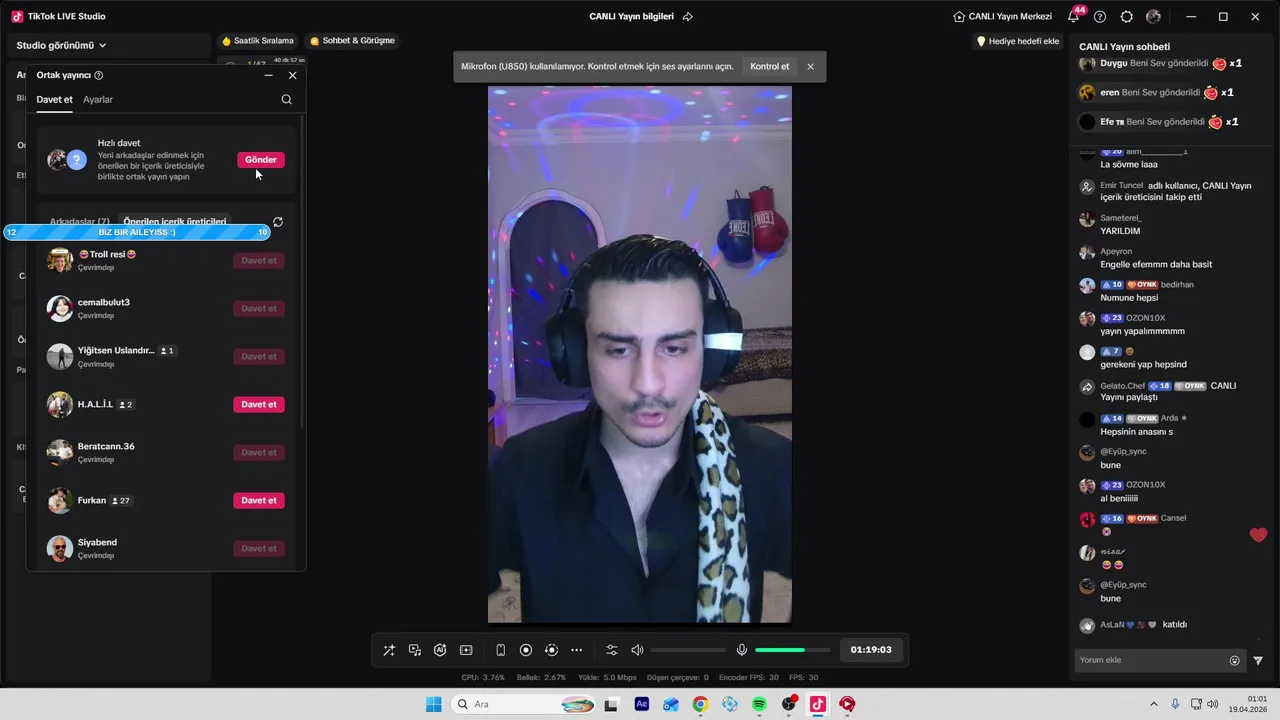
Task: Adjust the speaker volume slider
Action: [x=688, y=650]
